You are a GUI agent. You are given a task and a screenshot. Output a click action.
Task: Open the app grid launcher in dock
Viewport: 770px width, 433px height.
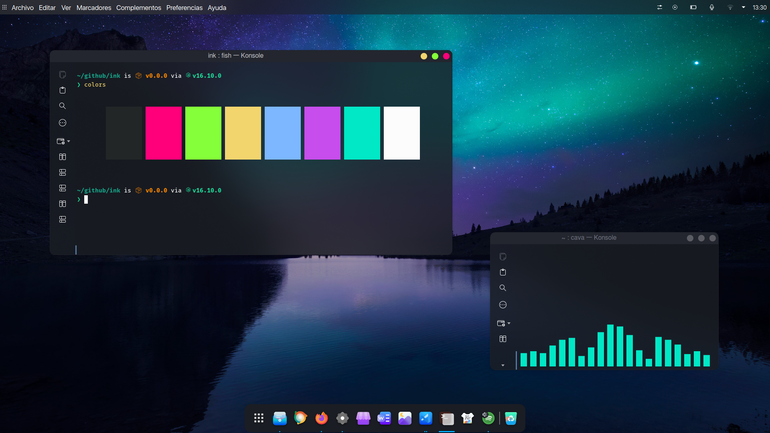[259, 418]
